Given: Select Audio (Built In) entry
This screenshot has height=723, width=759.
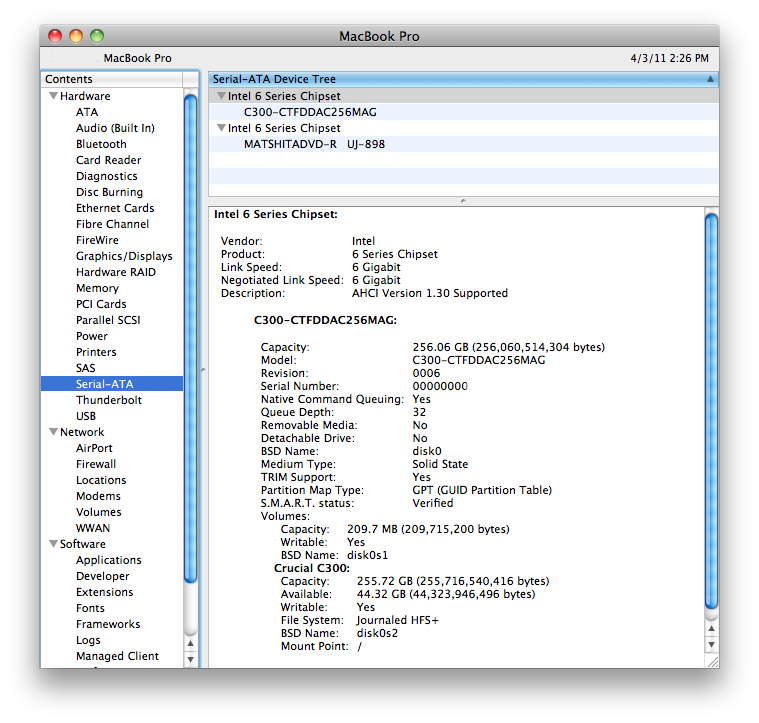Looking at the screenshot, I should [115, 128].
